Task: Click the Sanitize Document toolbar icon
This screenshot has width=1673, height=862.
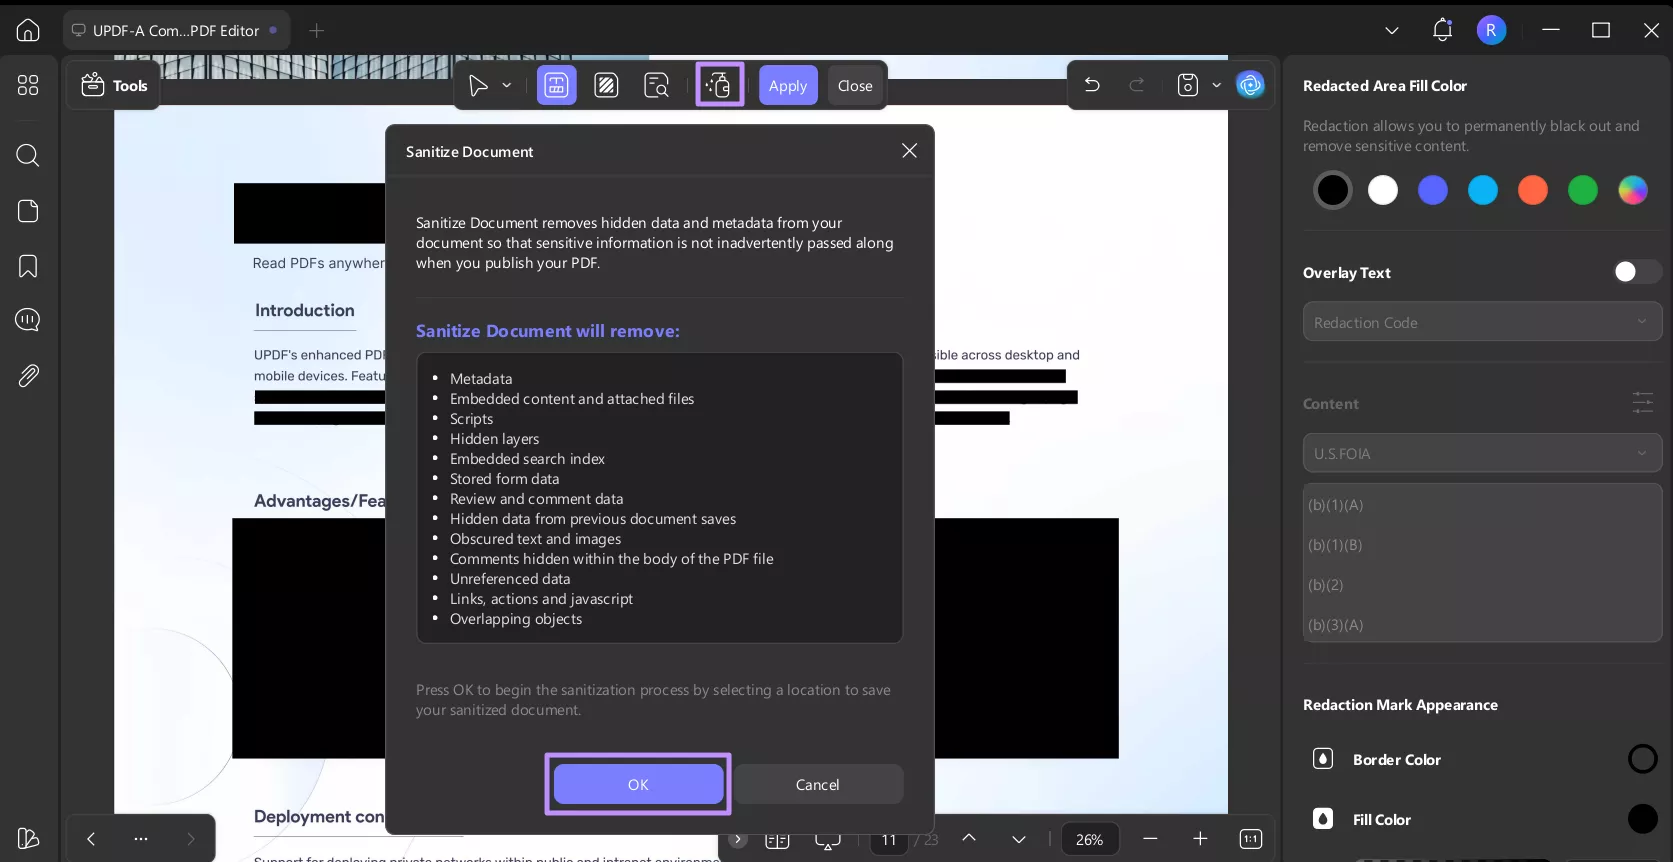Action: coord(719,85)
